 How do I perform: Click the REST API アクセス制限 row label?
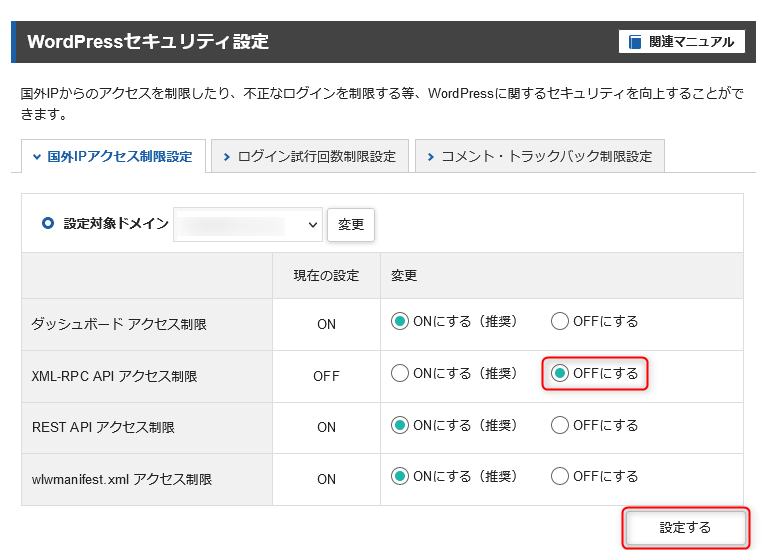(103, 427)
